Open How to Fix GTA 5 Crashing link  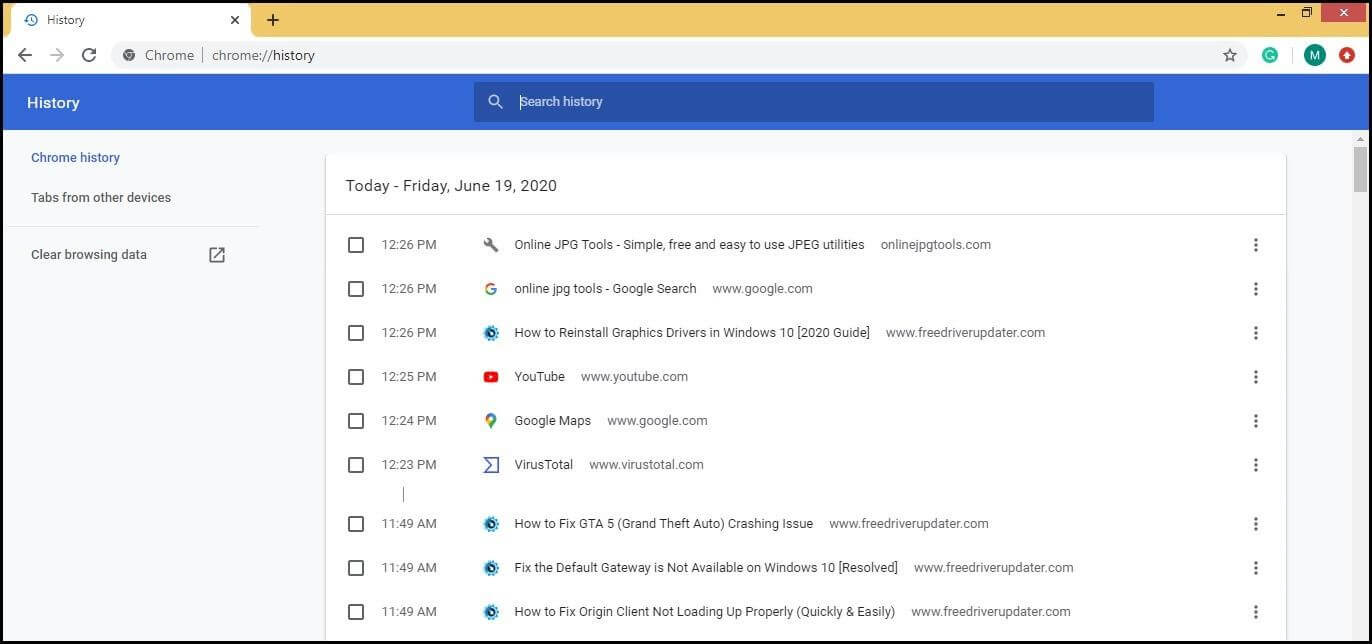[x=663, y=524]
